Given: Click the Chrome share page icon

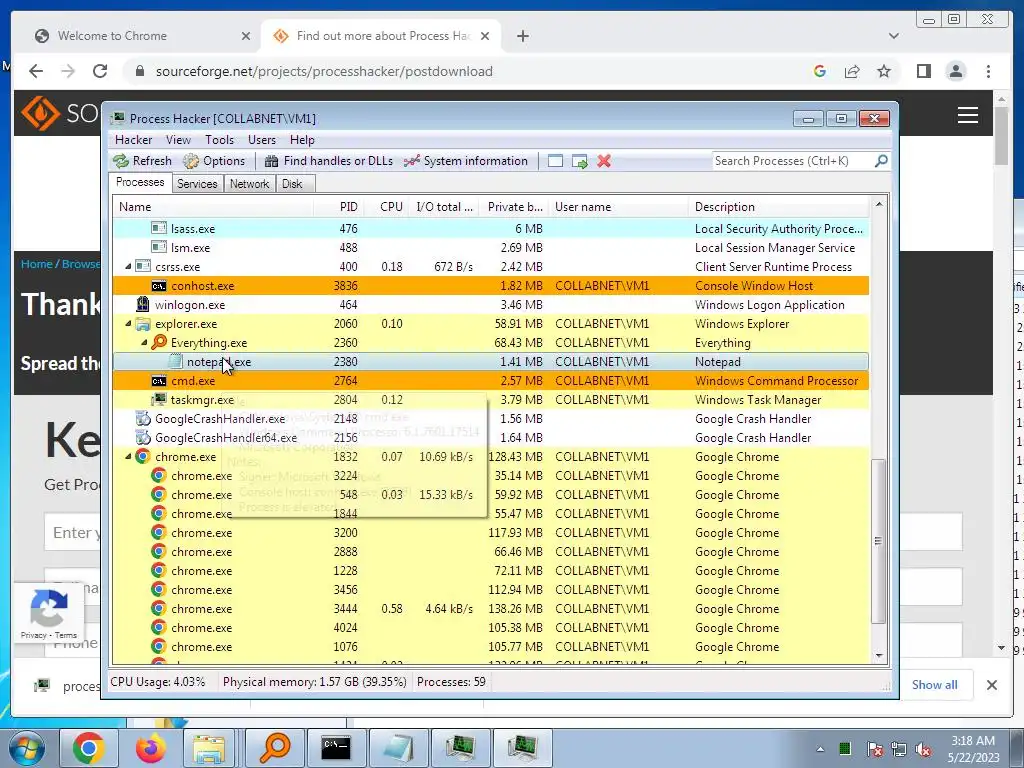Looking at the screenshot, I should (x=852, y=71).
